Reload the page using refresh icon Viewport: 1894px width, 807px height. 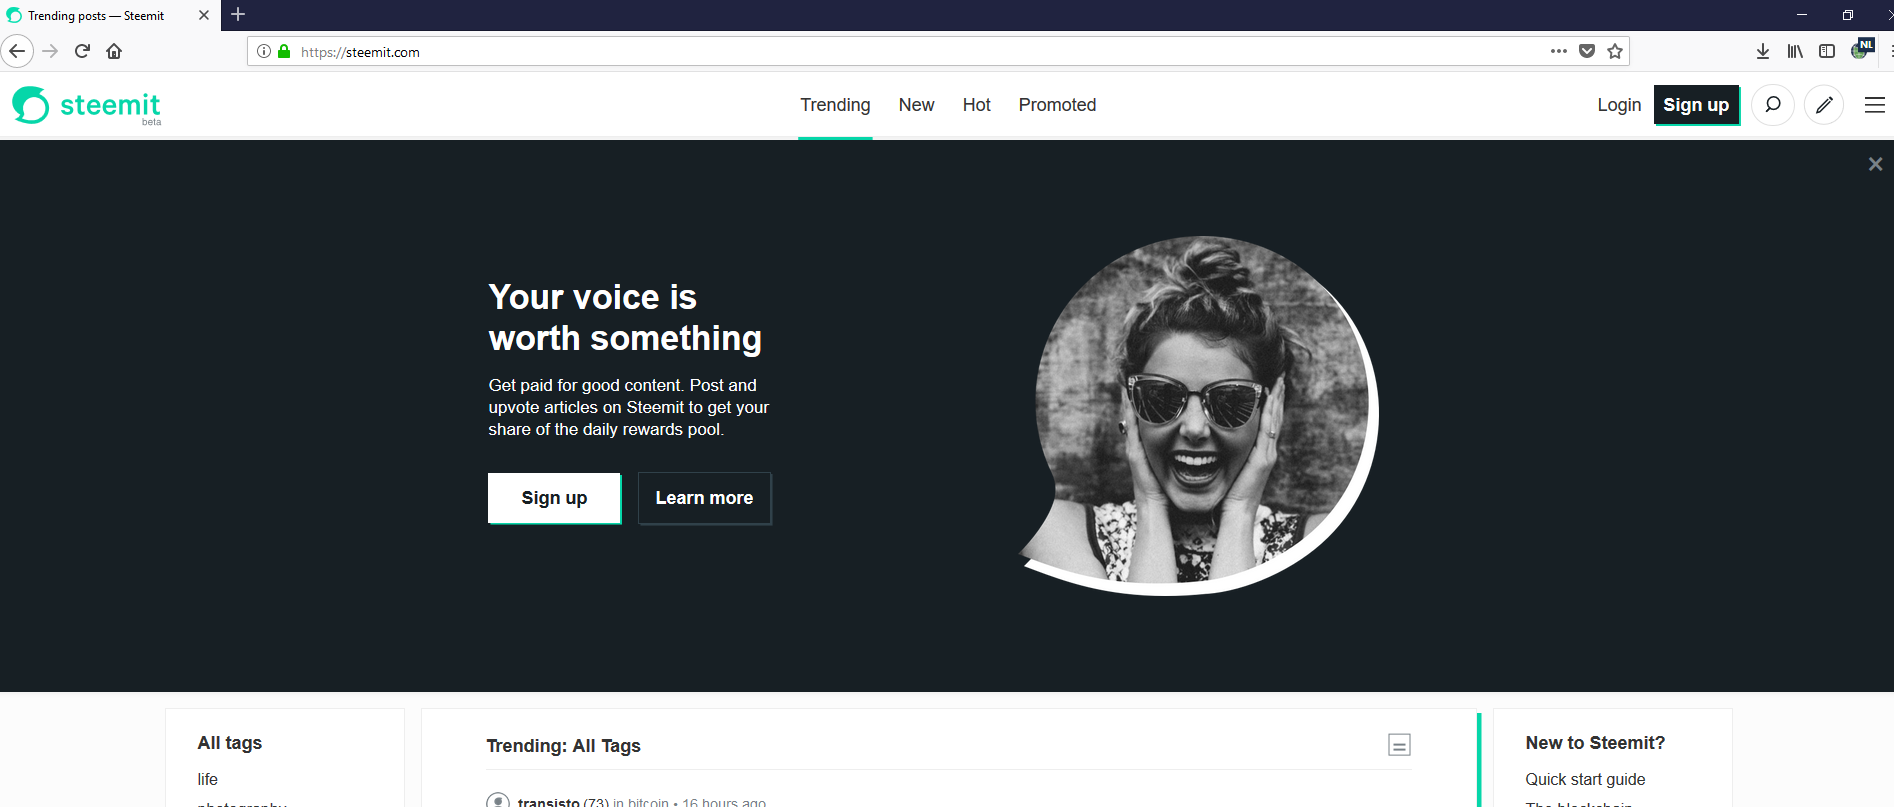click(82, 51)
